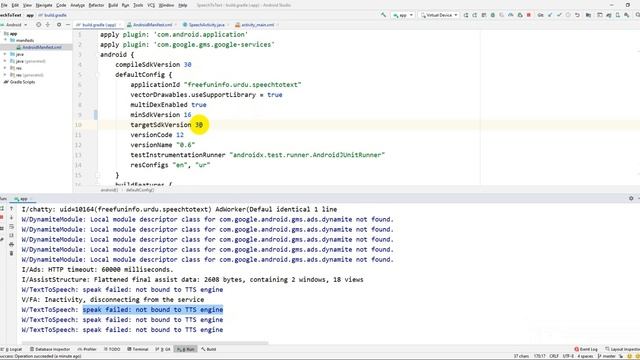Click the compileSdkVersion value 30
This screenshot has height=360, width=640.
(187, 64)
